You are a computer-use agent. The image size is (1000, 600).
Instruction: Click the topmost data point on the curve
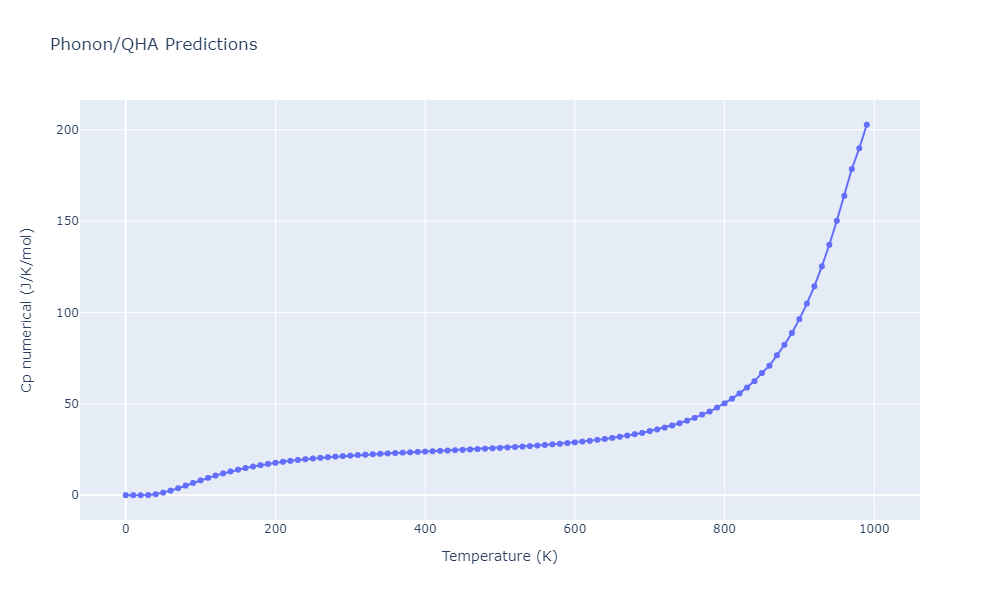point(866,125)
